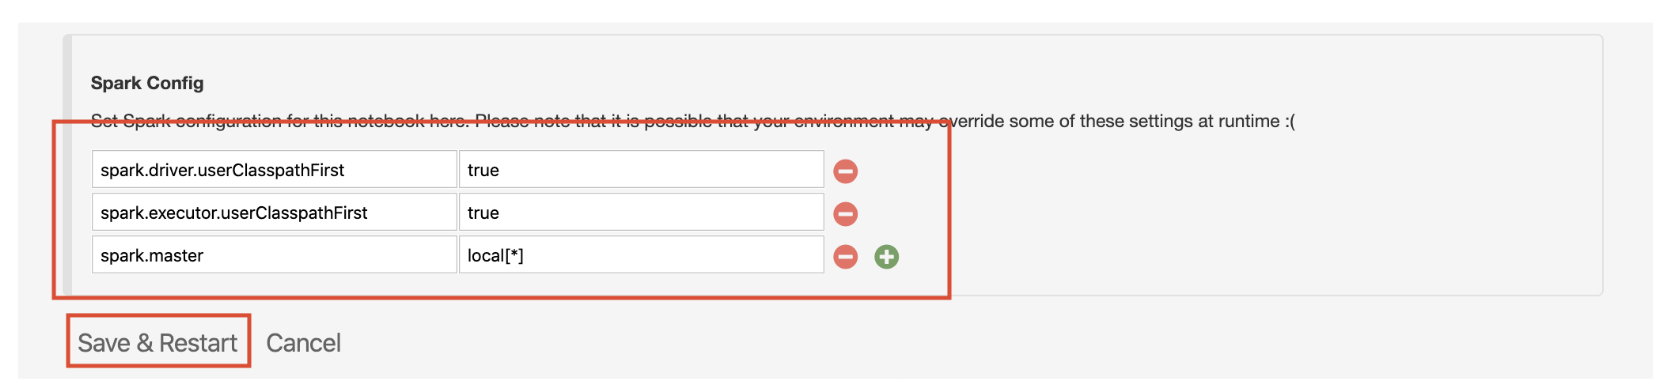Remove the spark.driver.userClasspathFirst config row
The image size is (1658, 390).
[x=845, y=171]
